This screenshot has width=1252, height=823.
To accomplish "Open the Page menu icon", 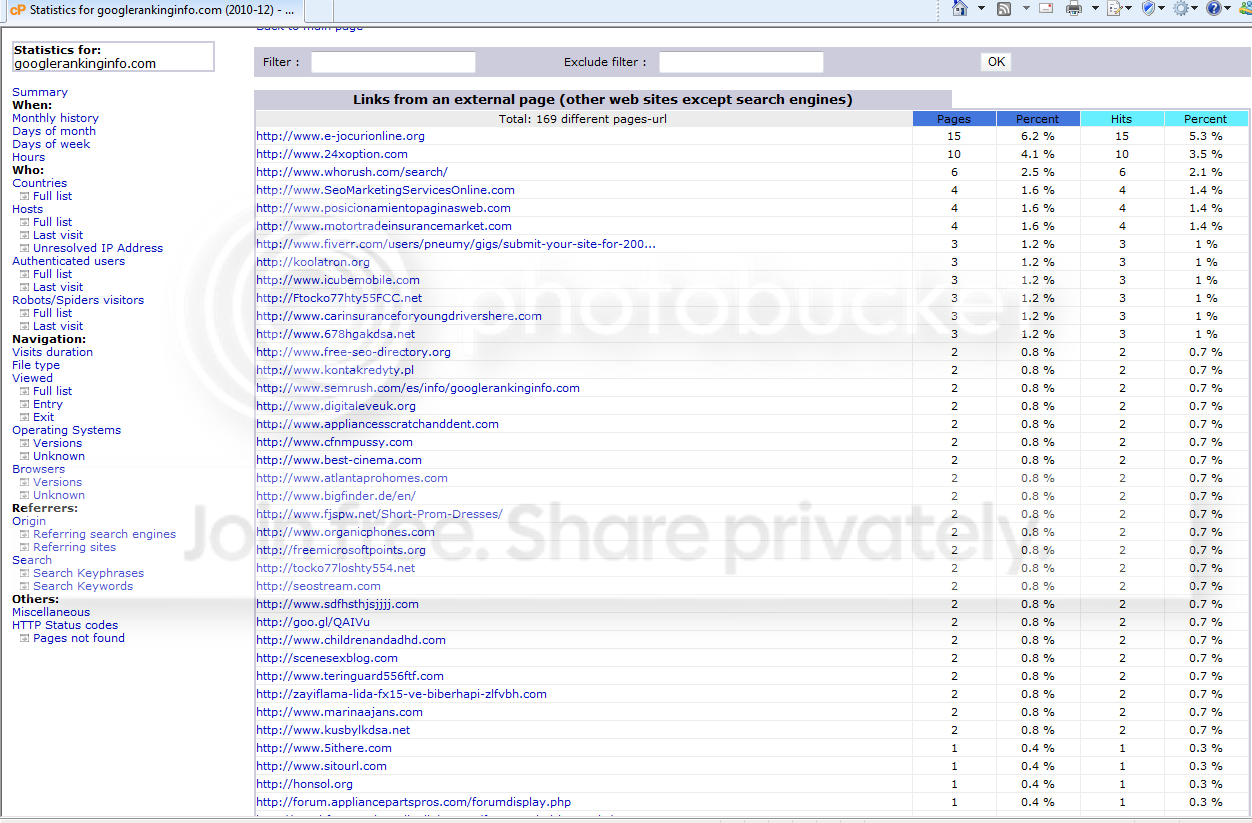I will pyautogui.click(x=1113, y=9).
